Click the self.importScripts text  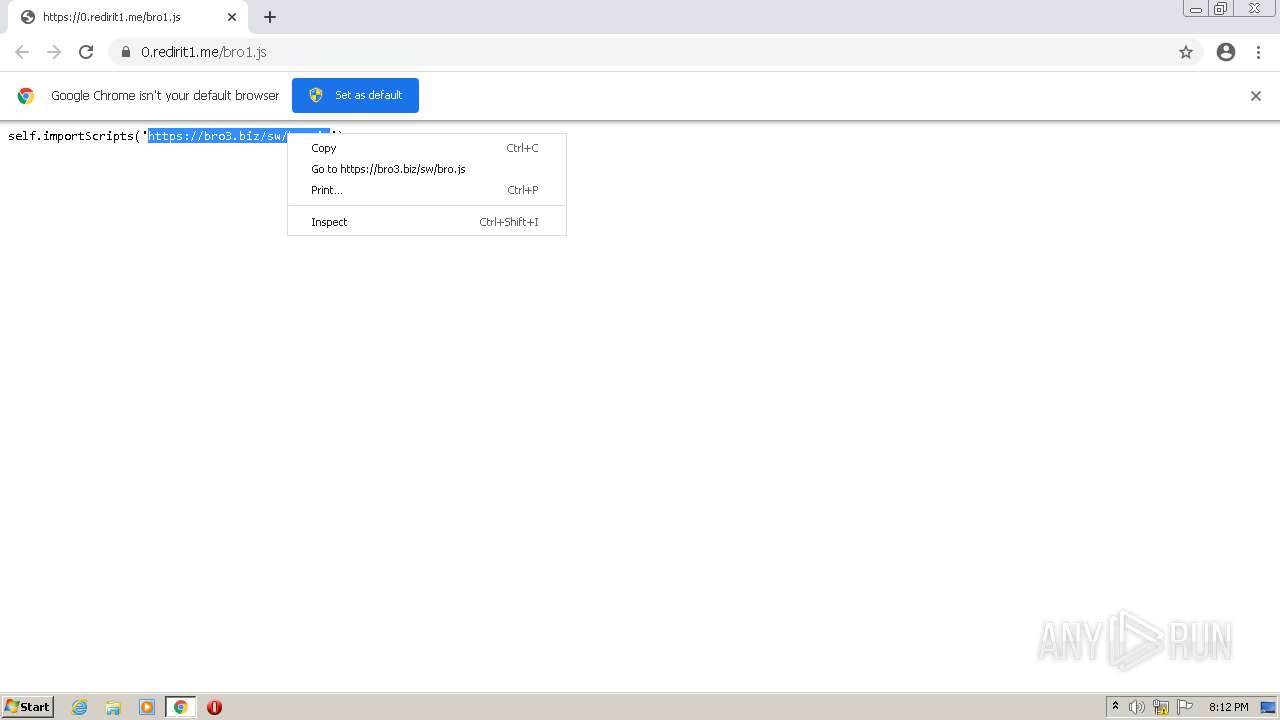(x=71, y=136)
